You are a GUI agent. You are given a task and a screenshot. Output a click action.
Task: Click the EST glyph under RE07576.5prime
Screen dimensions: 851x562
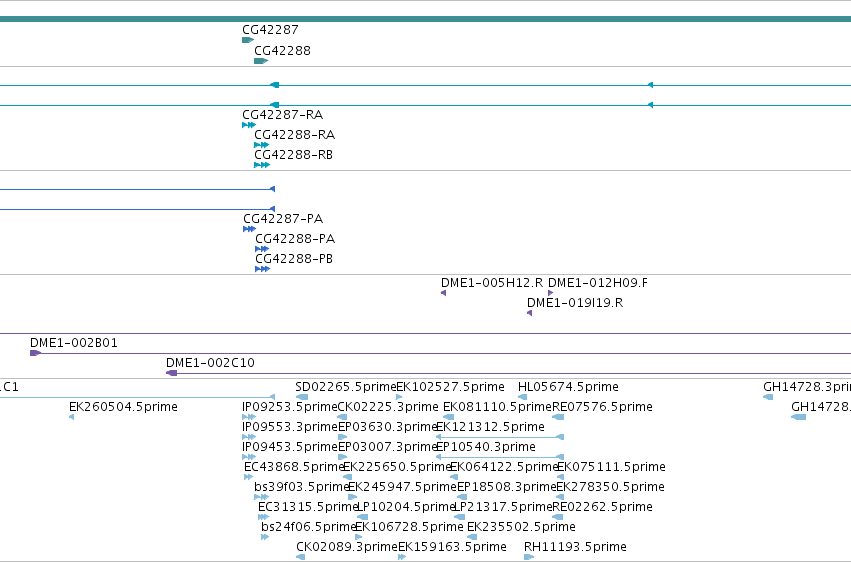(x=558, y=417)
